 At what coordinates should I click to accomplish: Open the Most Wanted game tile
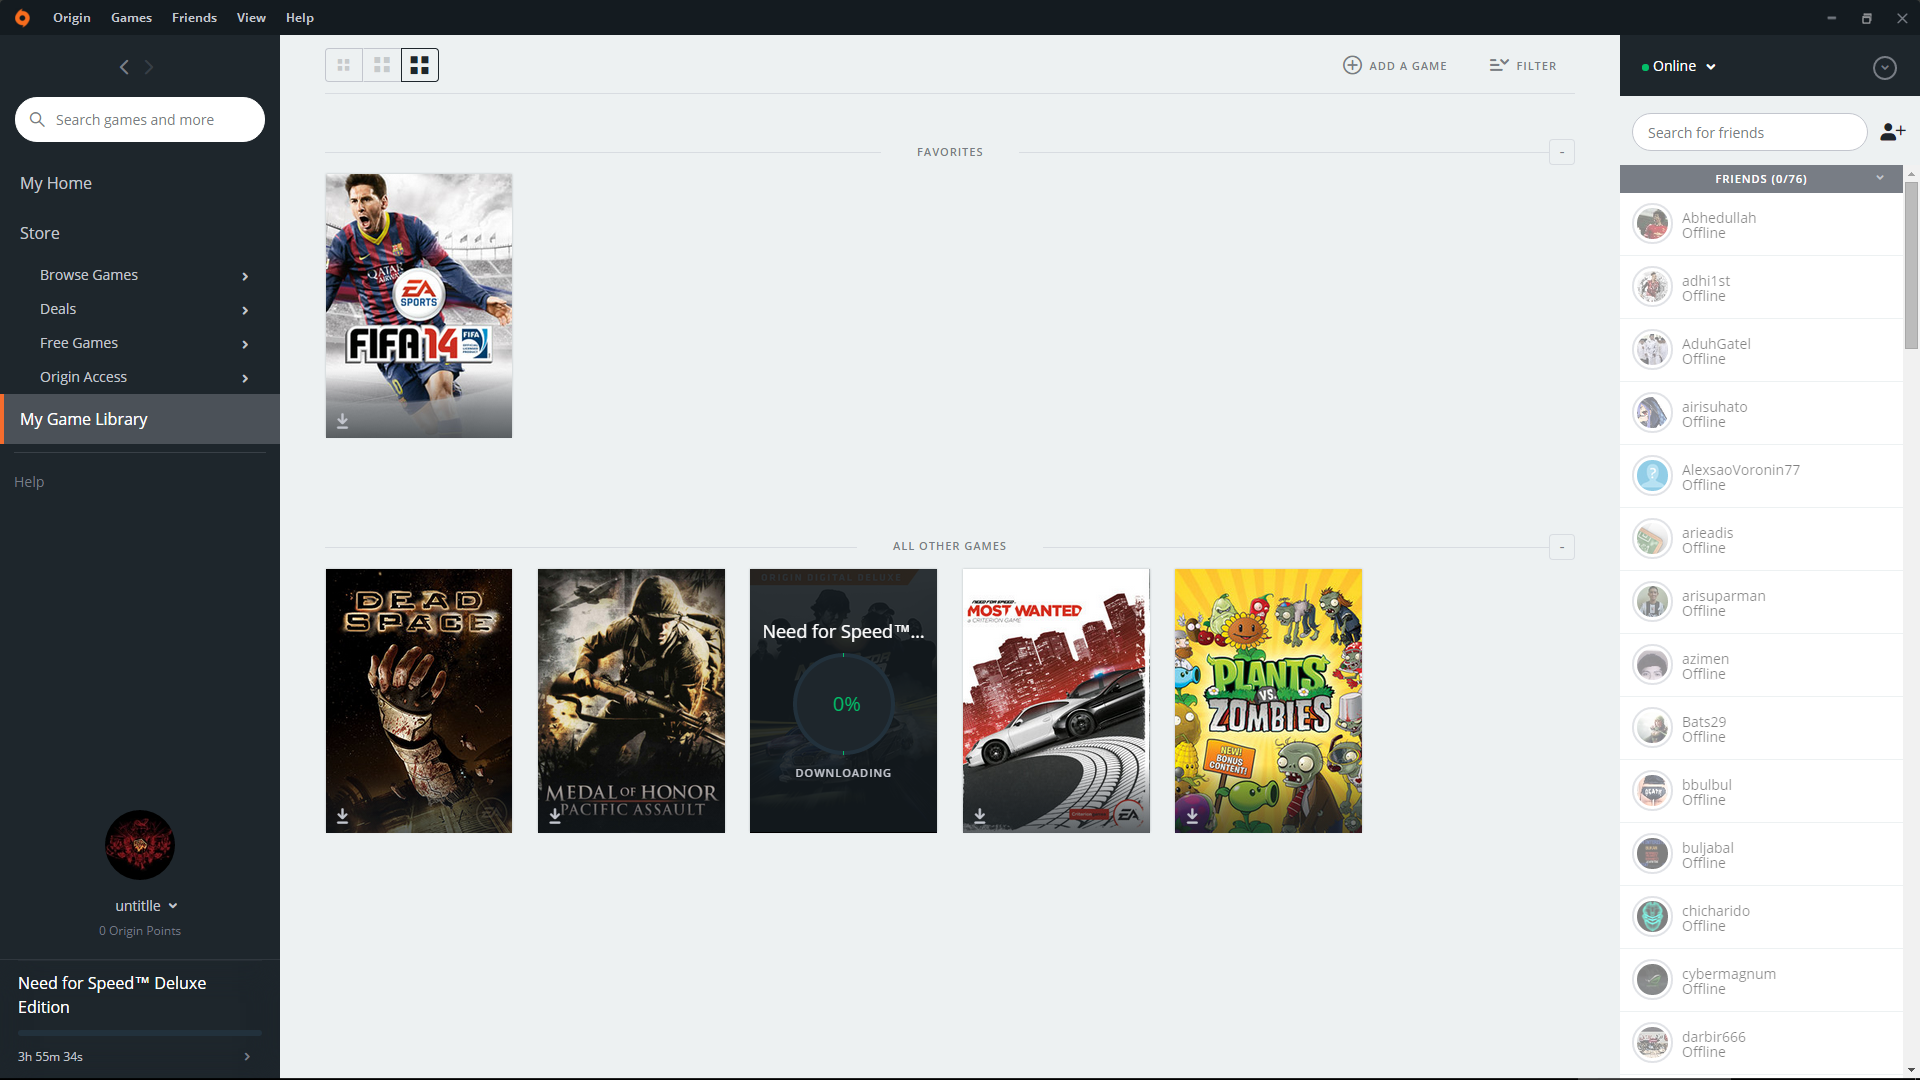tap(1056, 700)
